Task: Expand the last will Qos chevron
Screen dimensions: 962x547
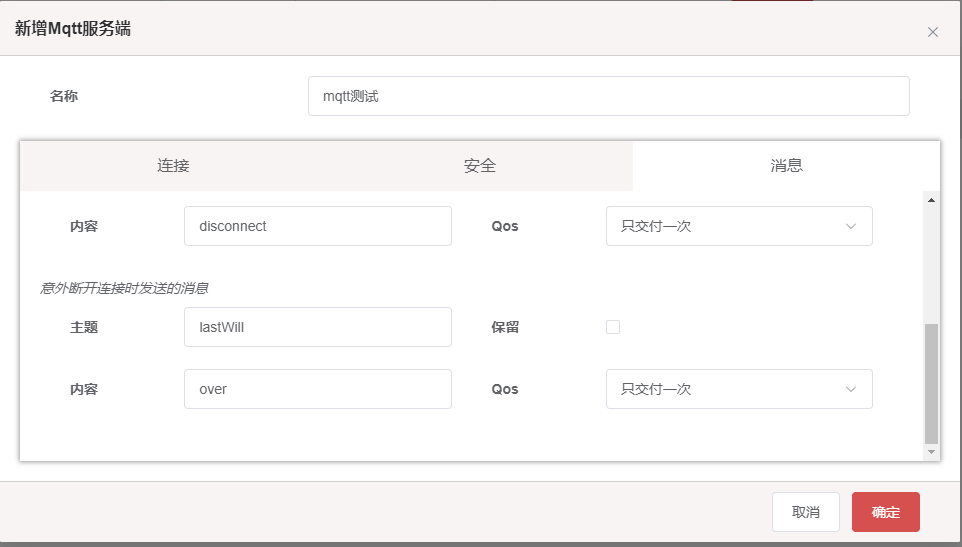Action: pyautogui.click(x=851, y=389)
